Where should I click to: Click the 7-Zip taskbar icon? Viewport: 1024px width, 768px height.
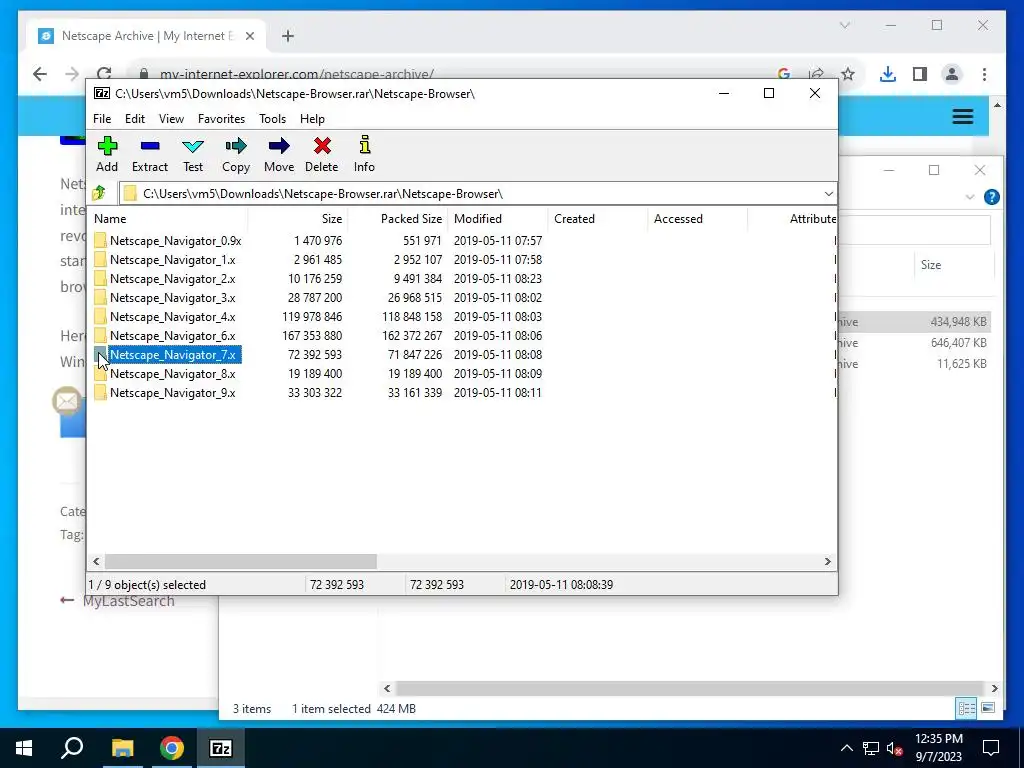coord(221,748)
